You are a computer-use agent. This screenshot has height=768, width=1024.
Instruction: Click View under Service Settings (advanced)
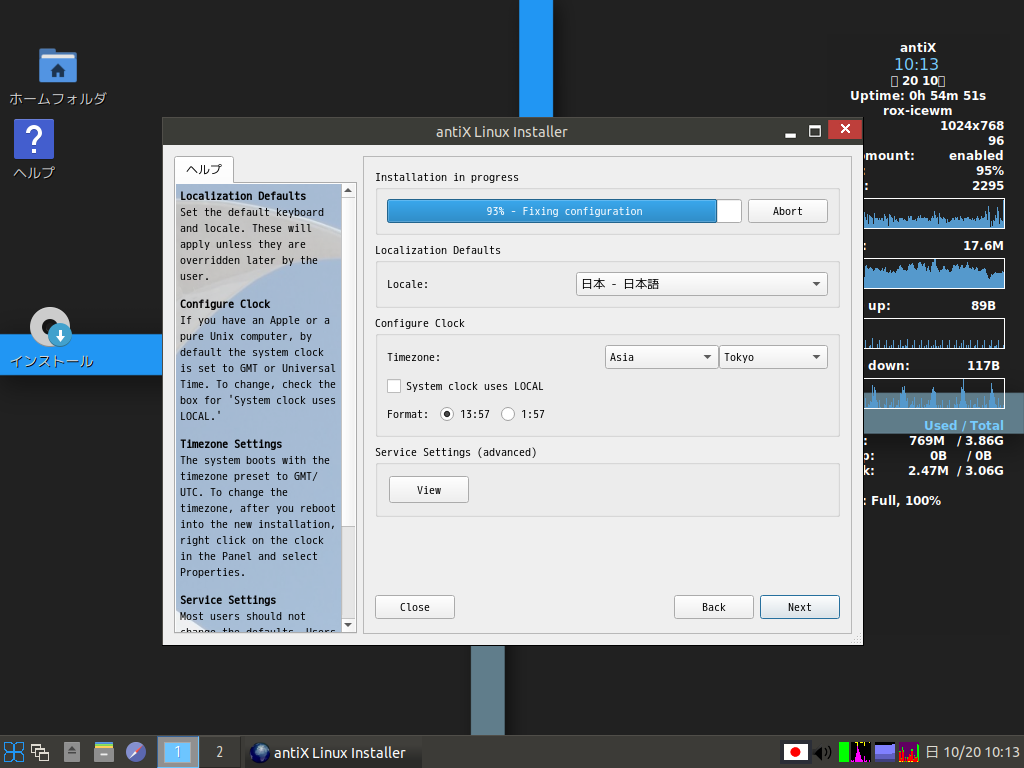pyautogui.click(x=428, y=490)
